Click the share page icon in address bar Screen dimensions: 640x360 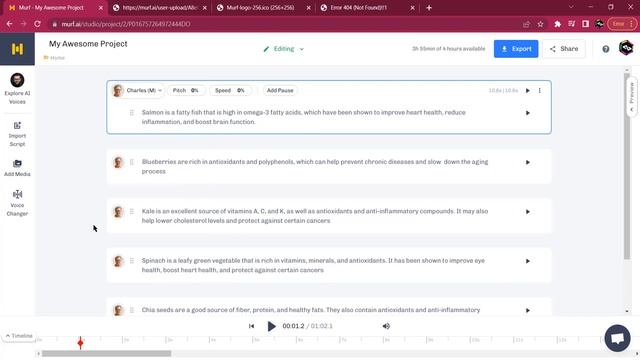pyautogui.click(x=527, y=24)
